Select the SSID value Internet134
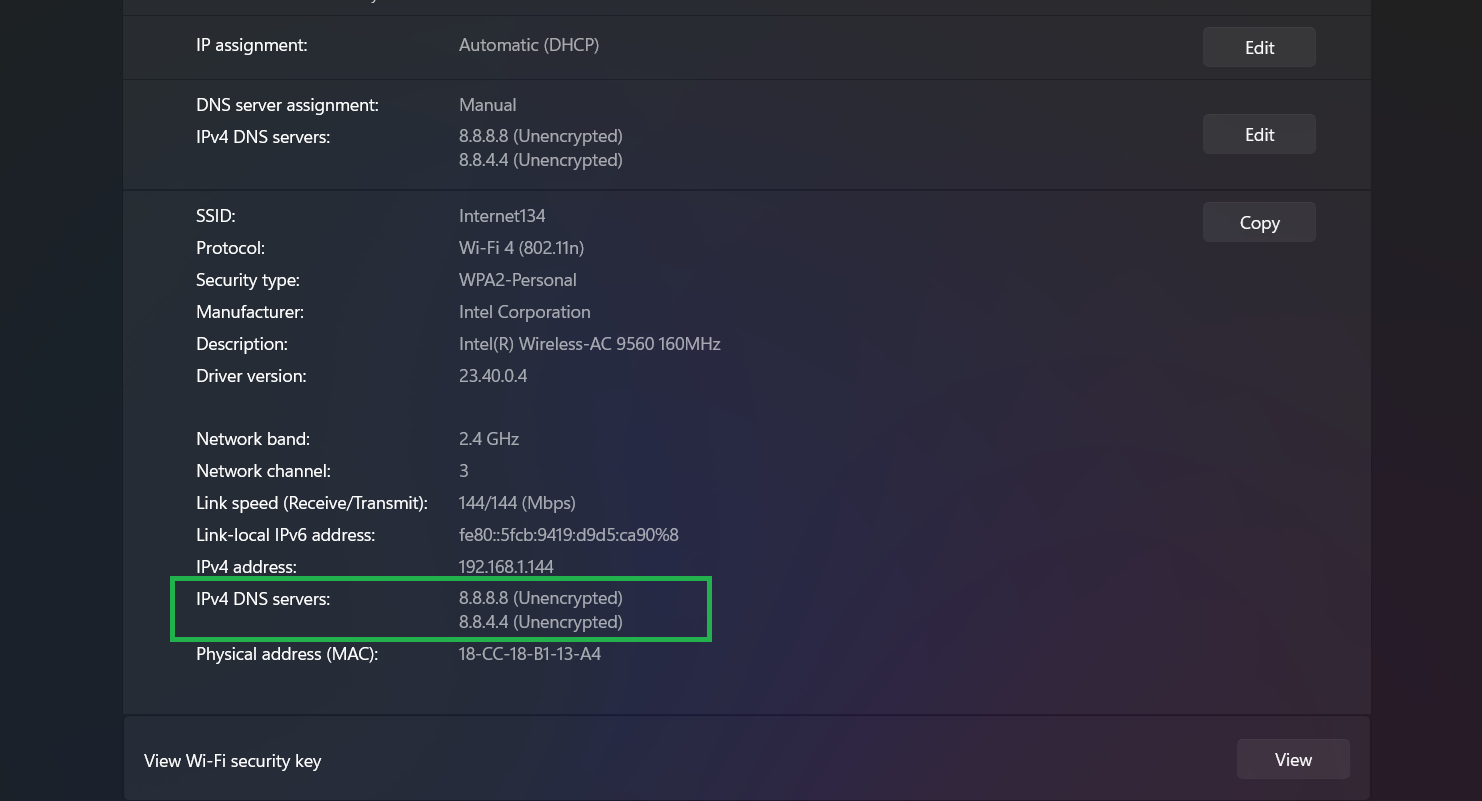Screen dimensions: 1482x801 pyautogui.click(x=502, y=216)
